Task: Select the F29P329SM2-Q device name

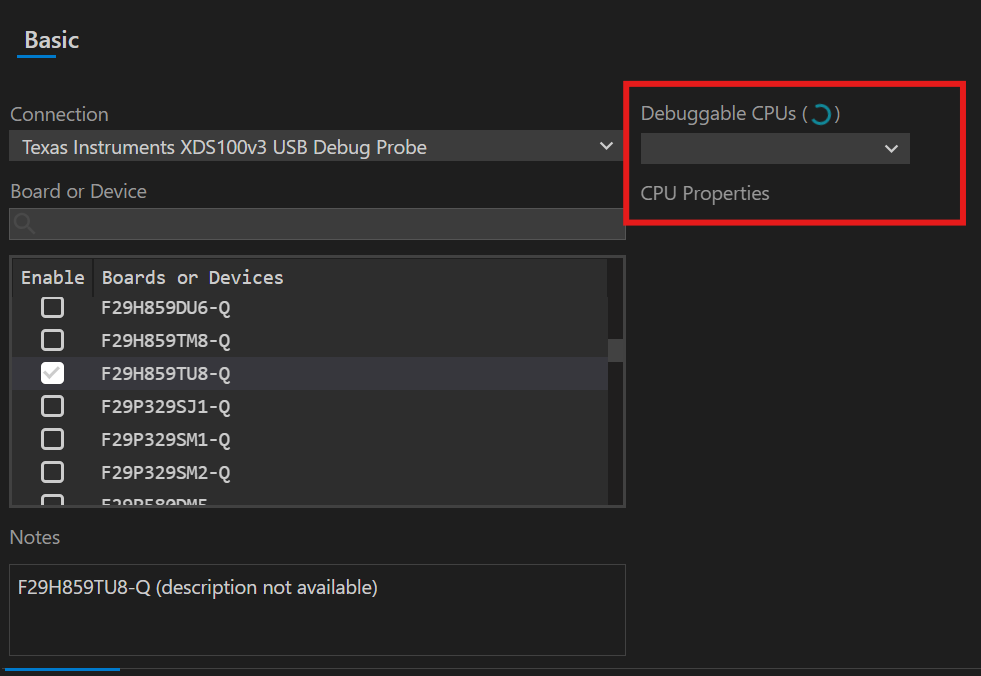Action: point(166,473)
